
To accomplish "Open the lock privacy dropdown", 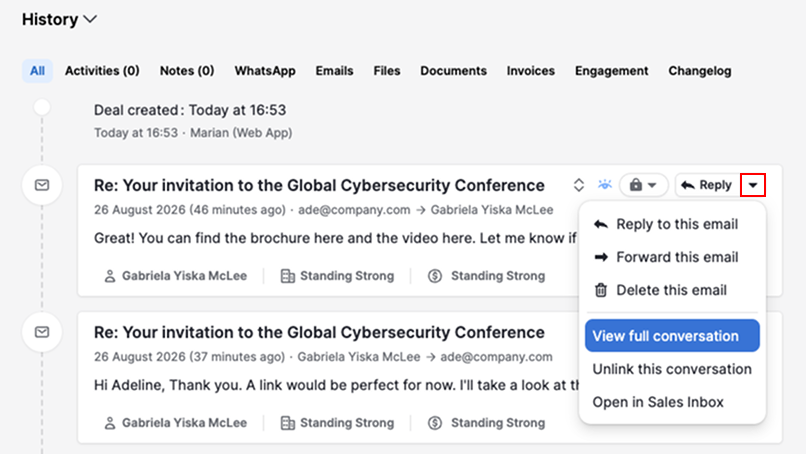I will [644, 185].
